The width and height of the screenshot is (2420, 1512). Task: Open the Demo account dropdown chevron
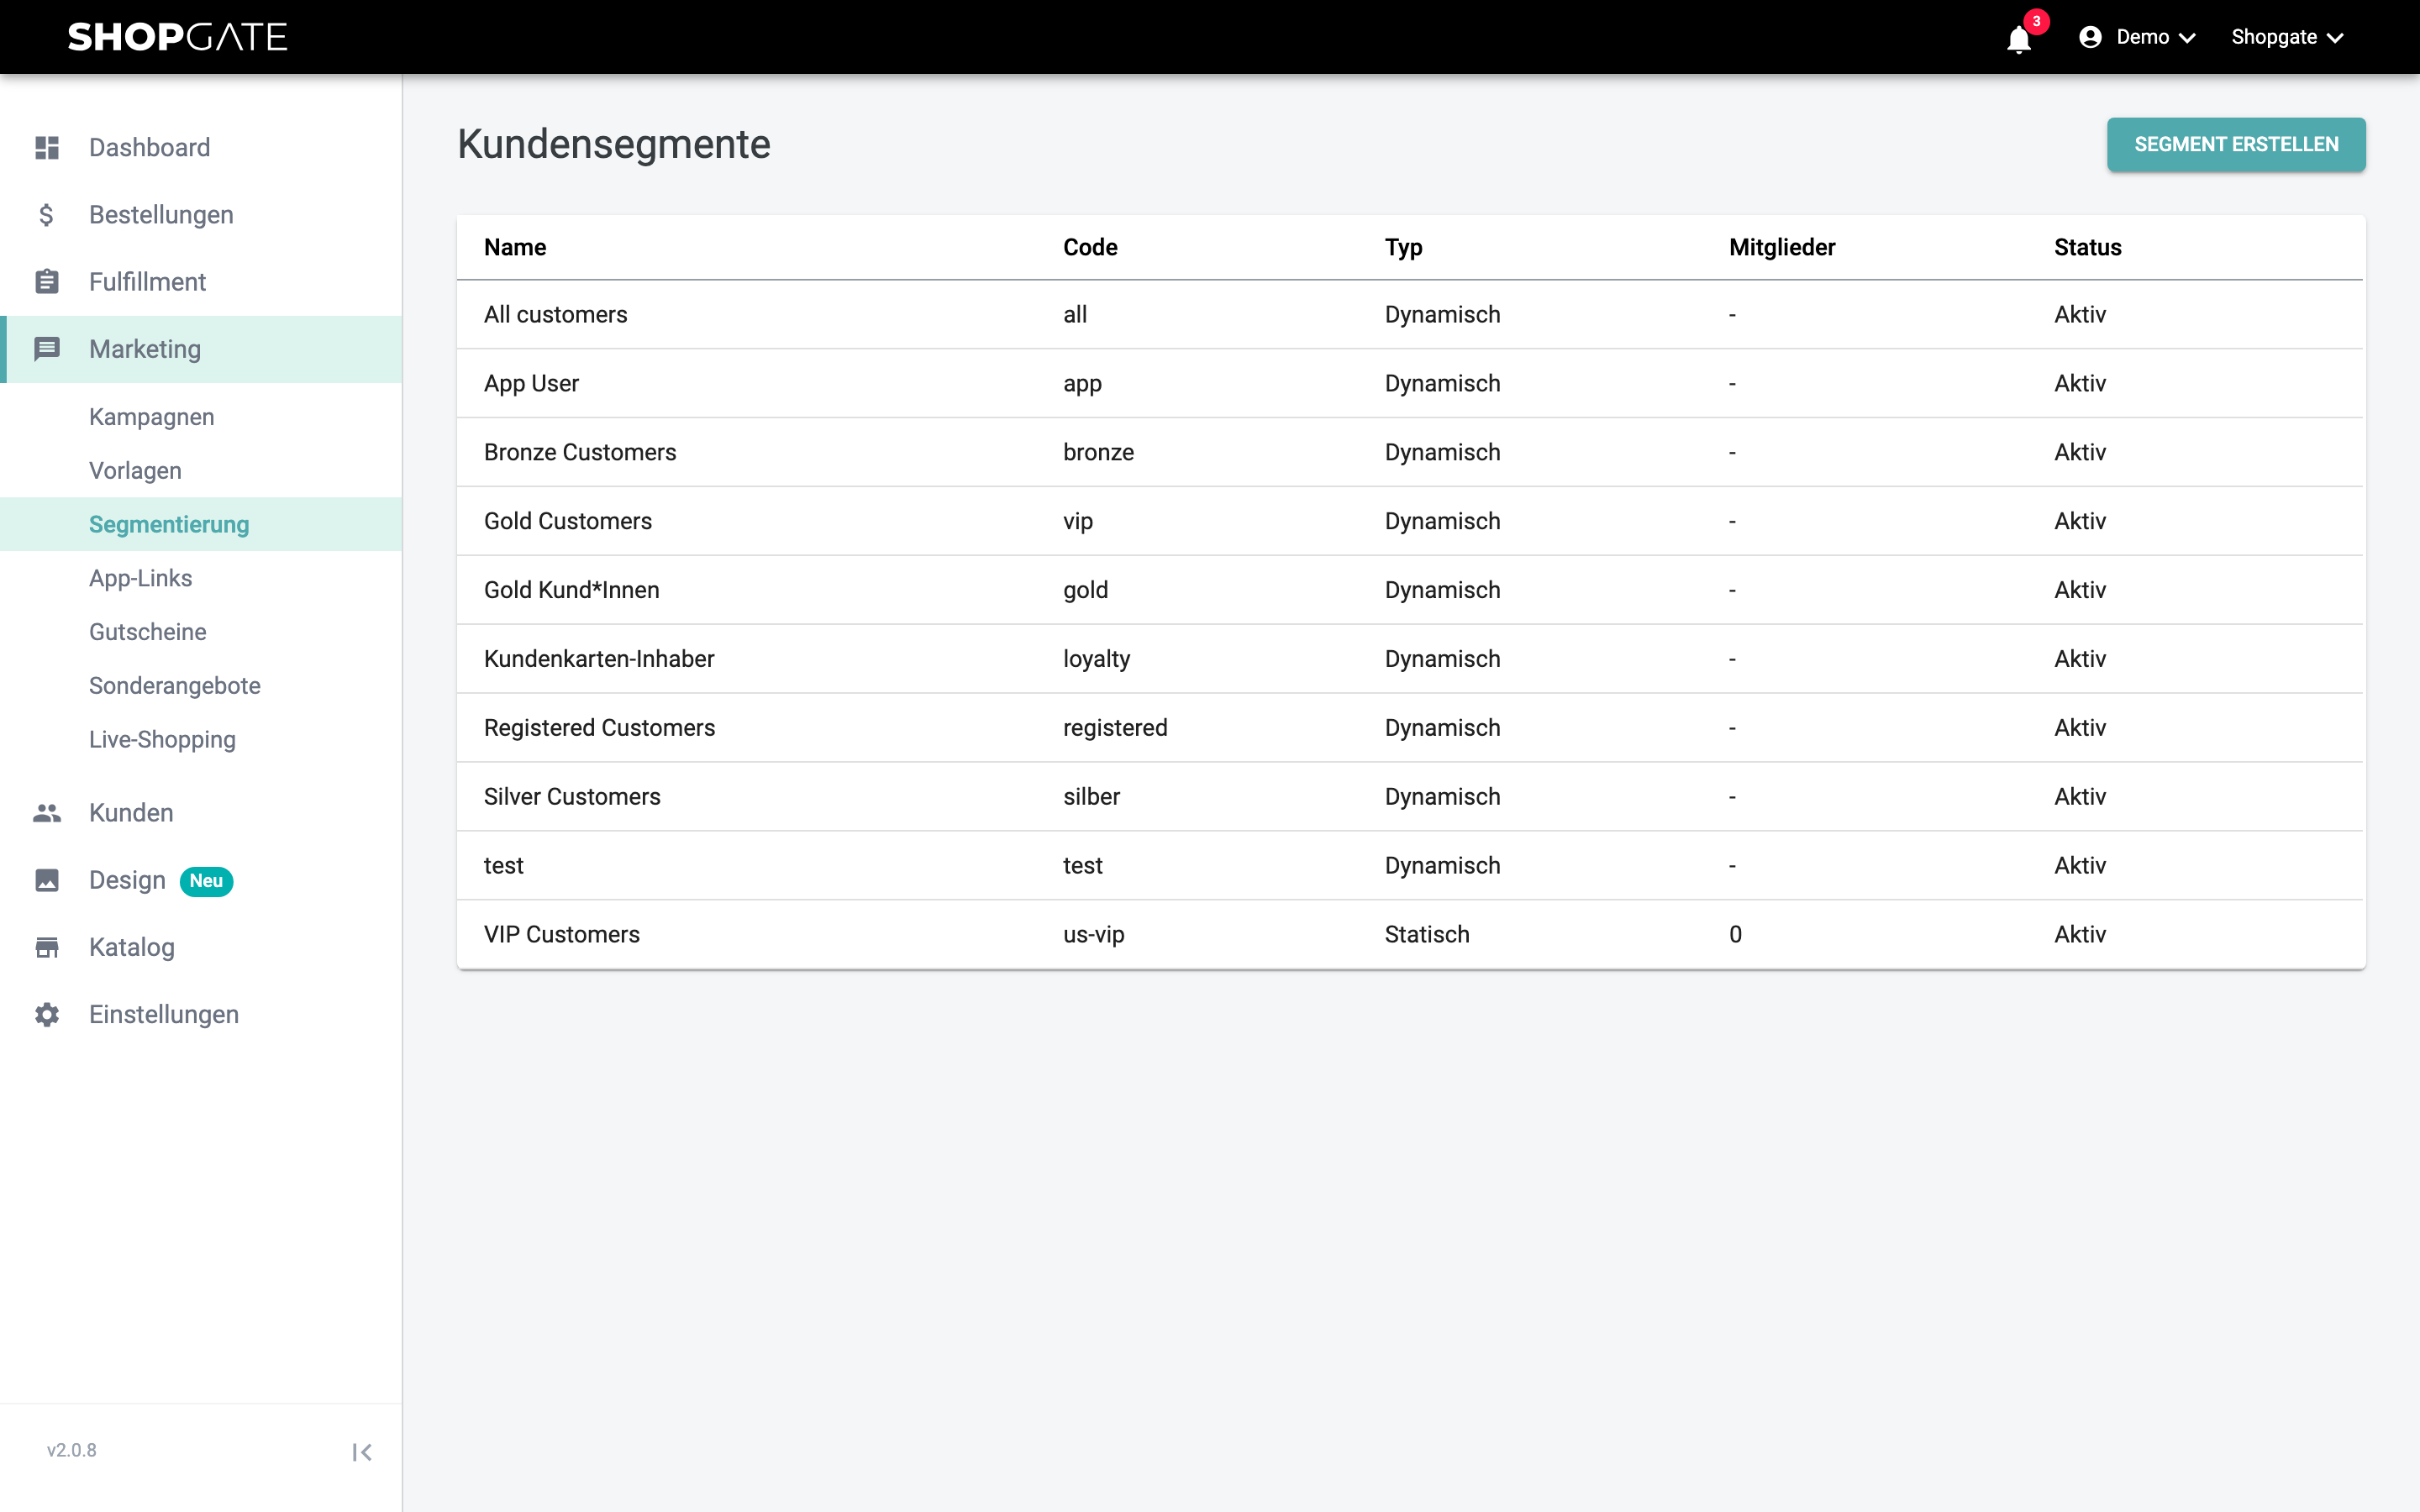2187,38
